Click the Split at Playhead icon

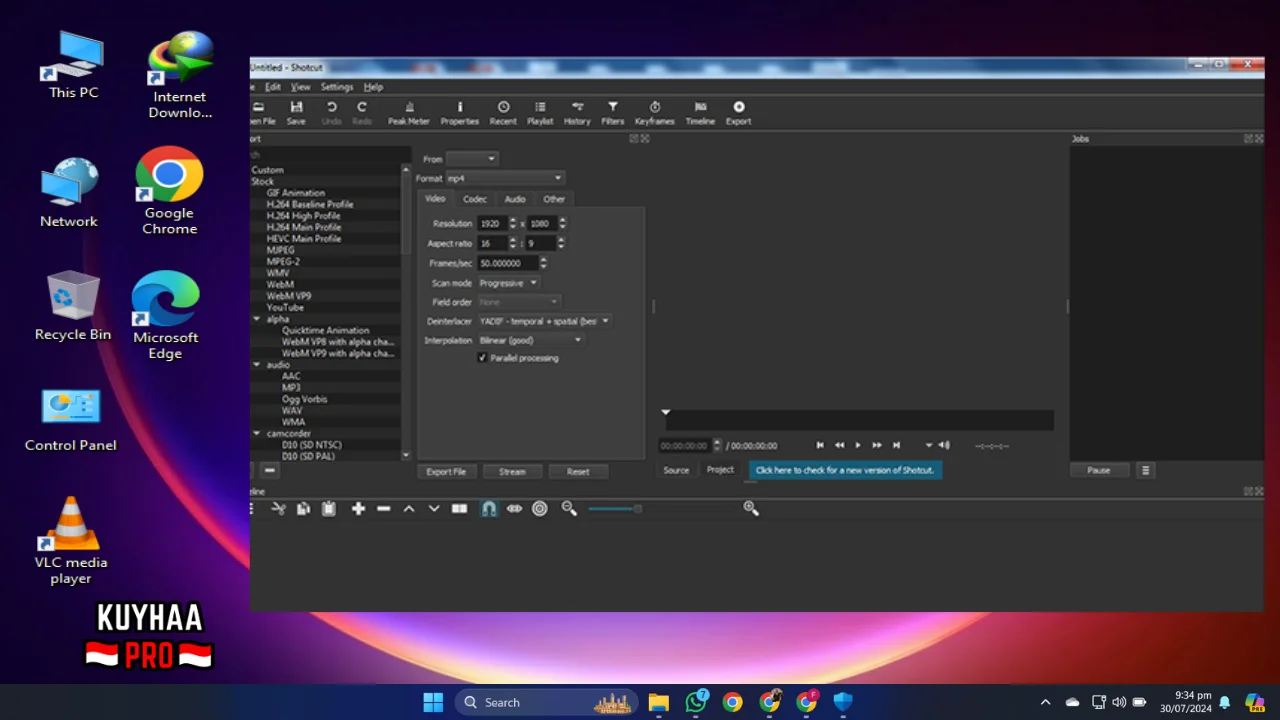point(459,509)
